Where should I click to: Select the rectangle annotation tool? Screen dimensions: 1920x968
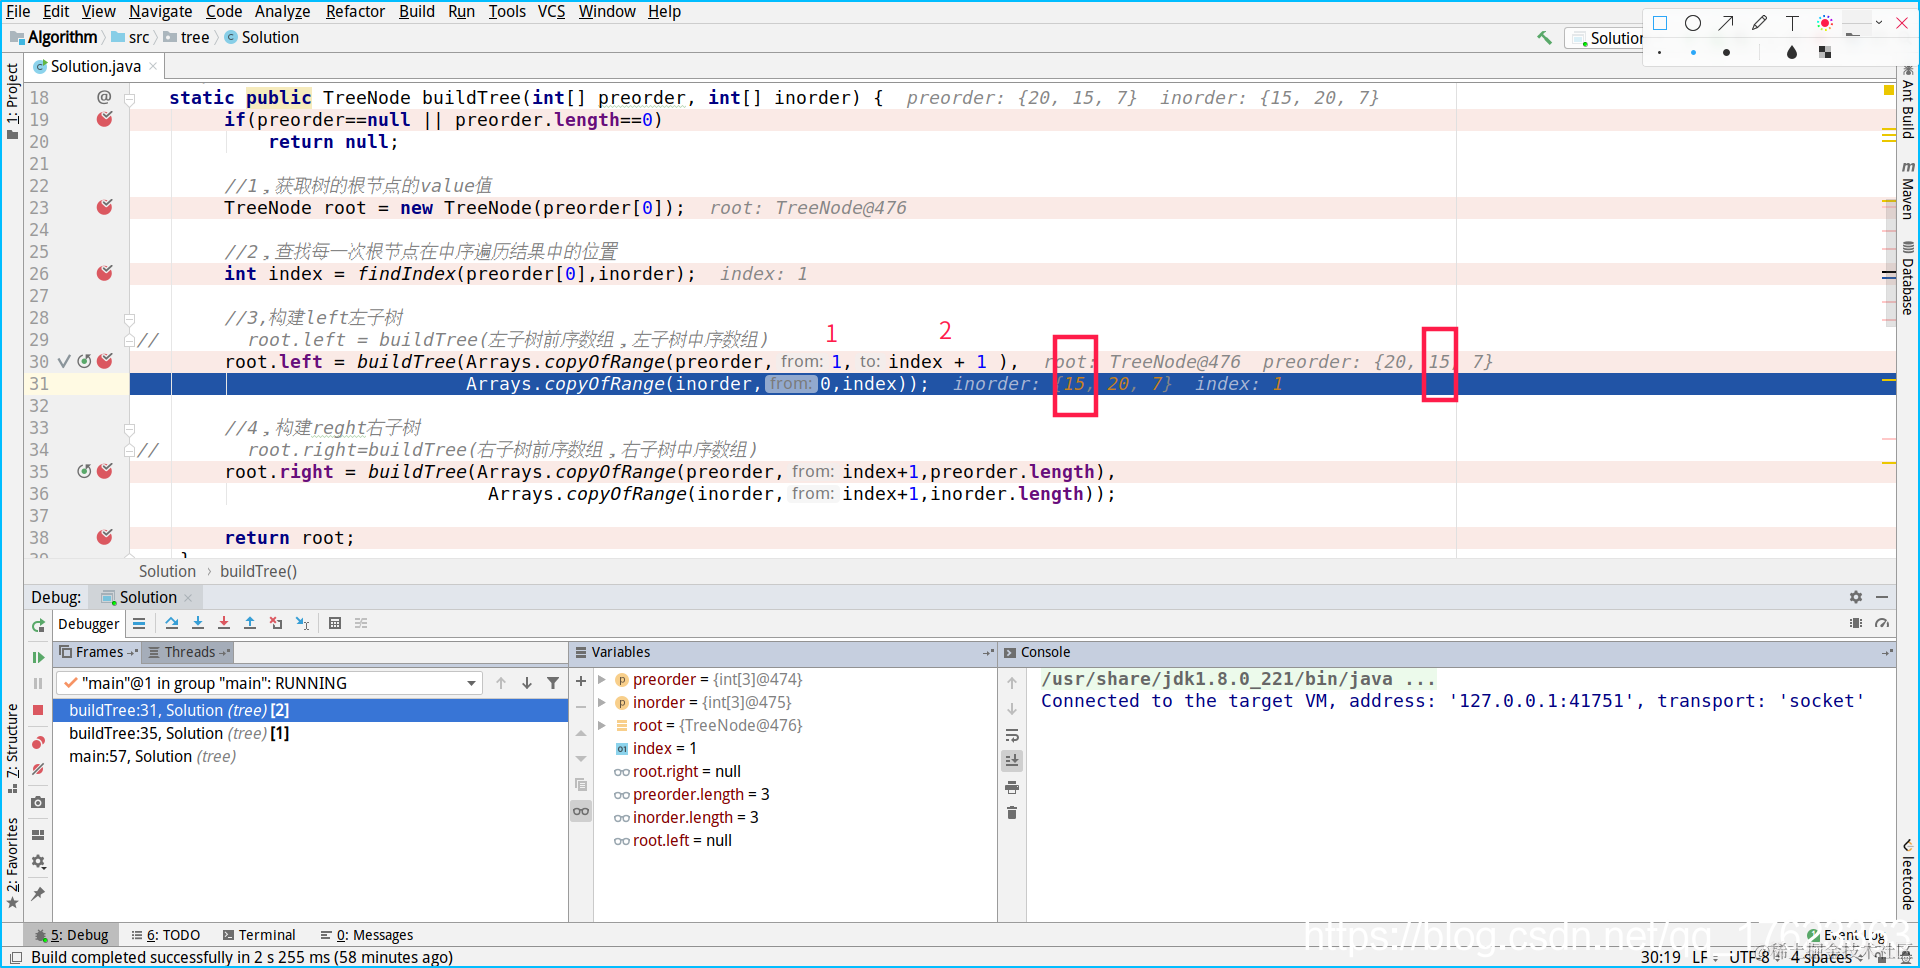[1660, 23]
